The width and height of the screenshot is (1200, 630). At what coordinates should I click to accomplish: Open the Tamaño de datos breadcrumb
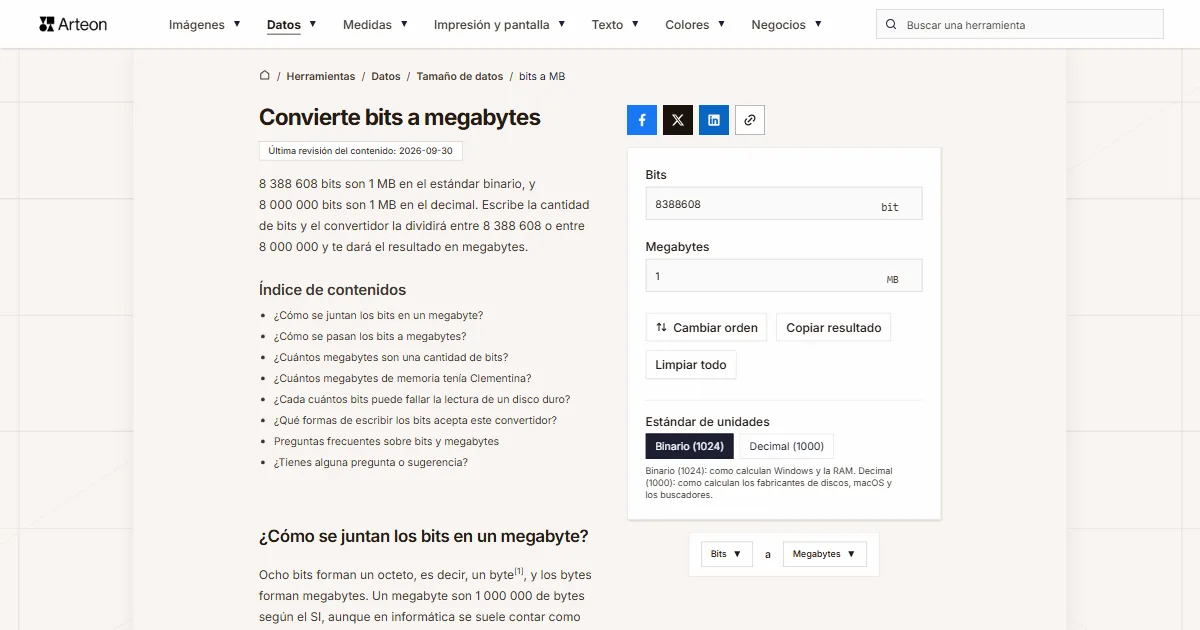pos(460,76)
